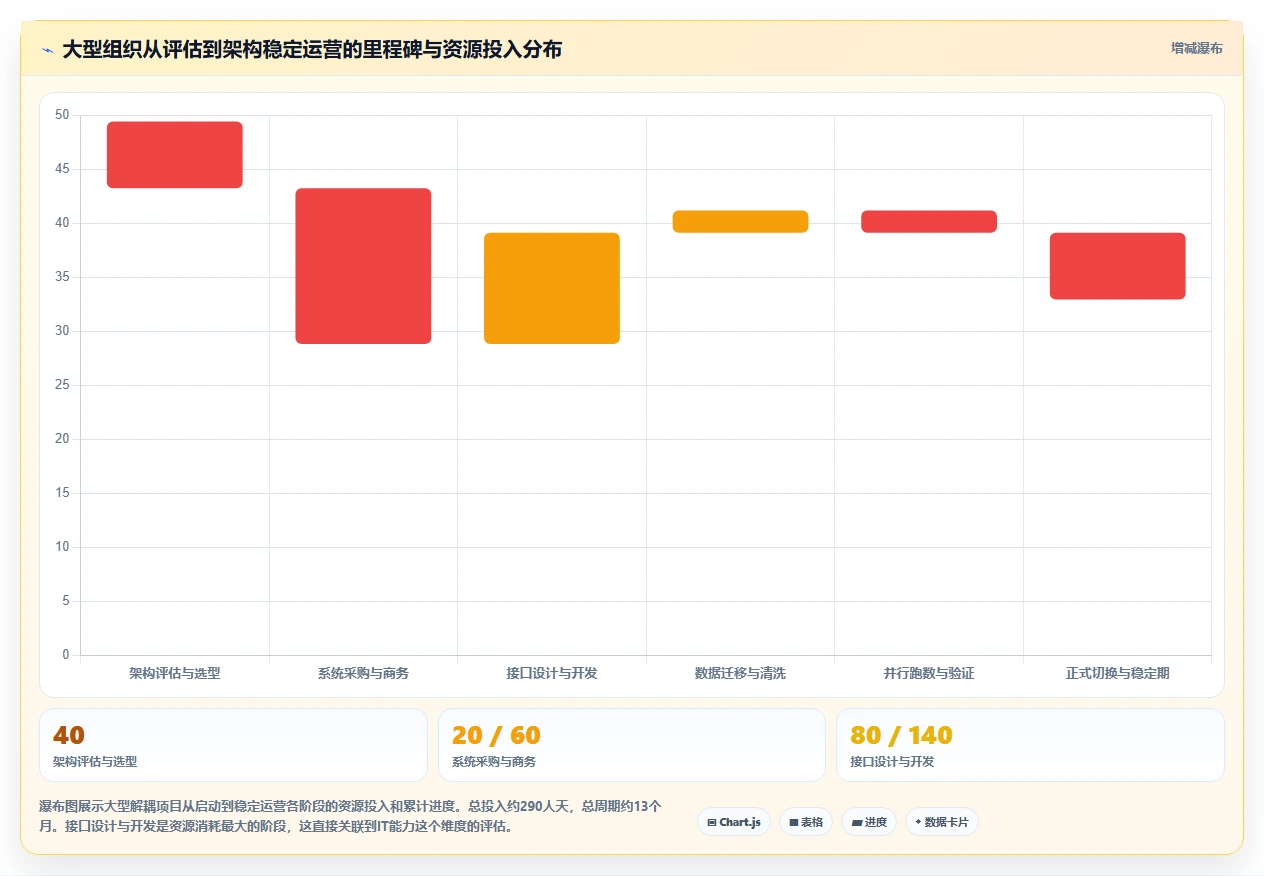
Task: Click the 40 value in first card
Action: 69,735
